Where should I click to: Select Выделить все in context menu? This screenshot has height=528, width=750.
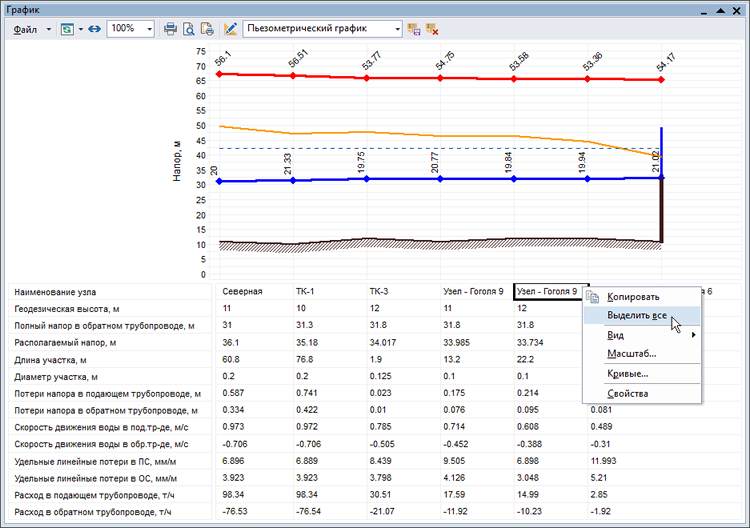pyautogui.click(x=637, y=316)
